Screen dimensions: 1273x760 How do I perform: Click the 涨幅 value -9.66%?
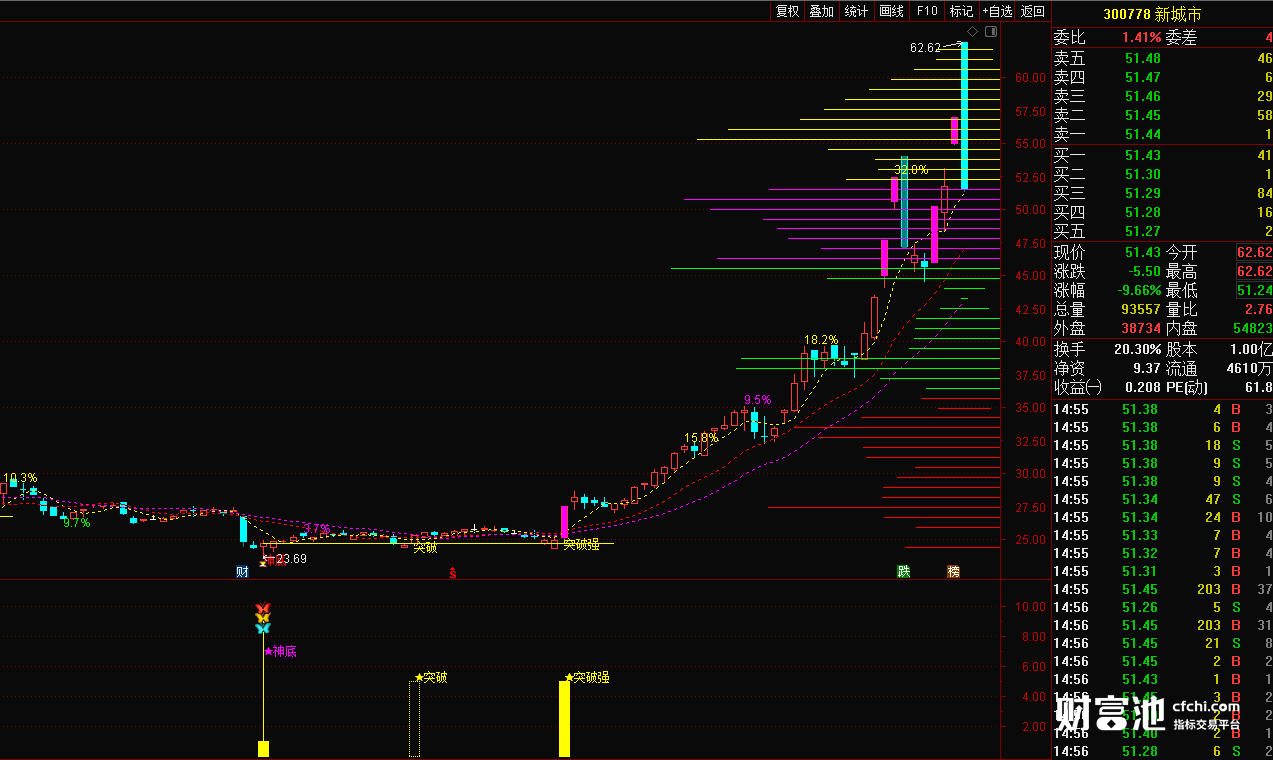click(1138, 290)
